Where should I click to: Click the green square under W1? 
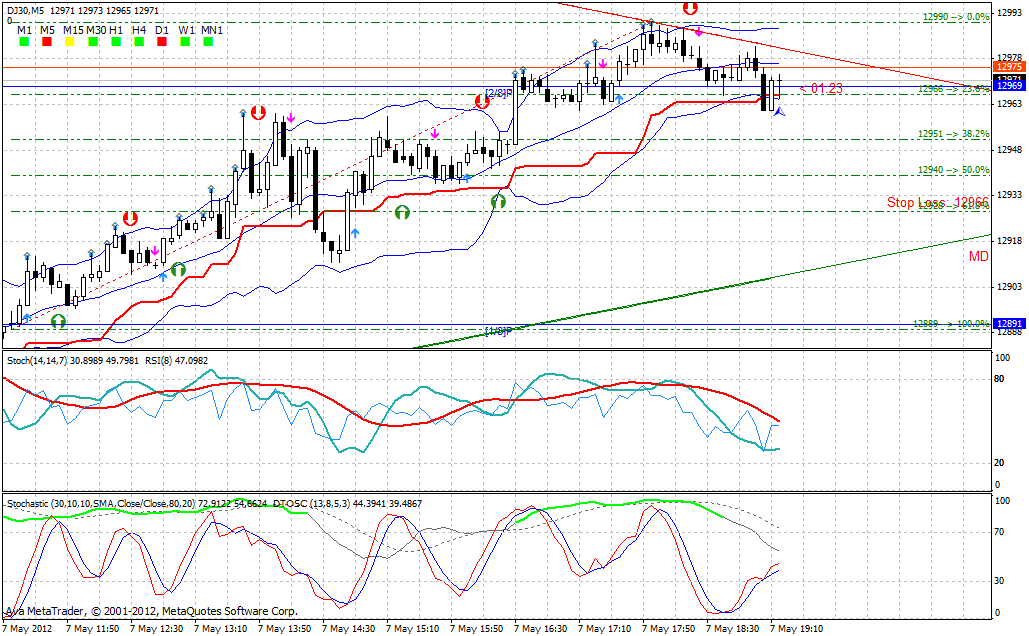click(x=185, y=42)
